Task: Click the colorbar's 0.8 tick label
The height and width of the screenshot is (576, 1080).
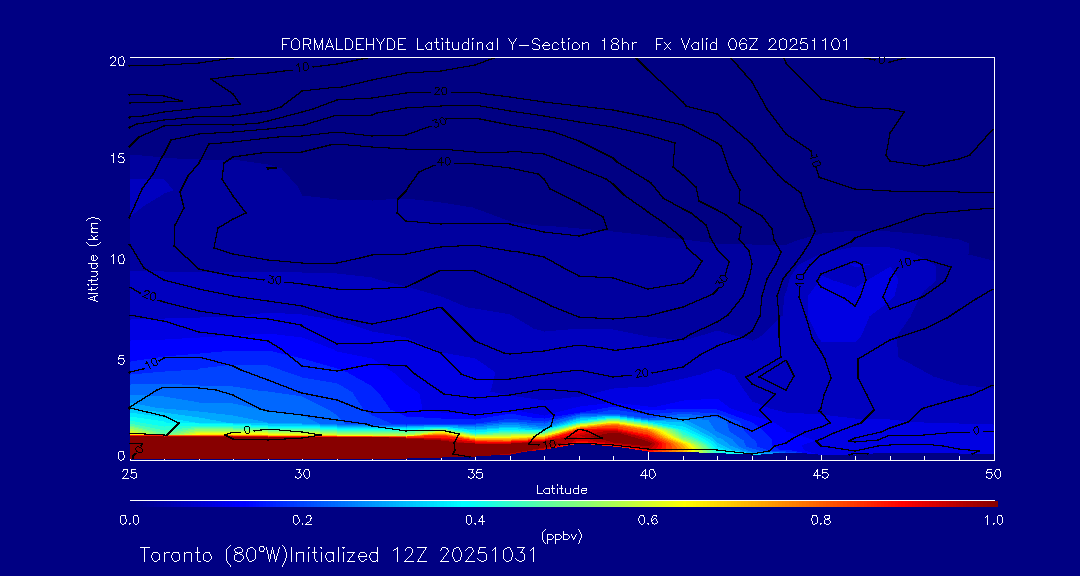Action: click(821, 520)
